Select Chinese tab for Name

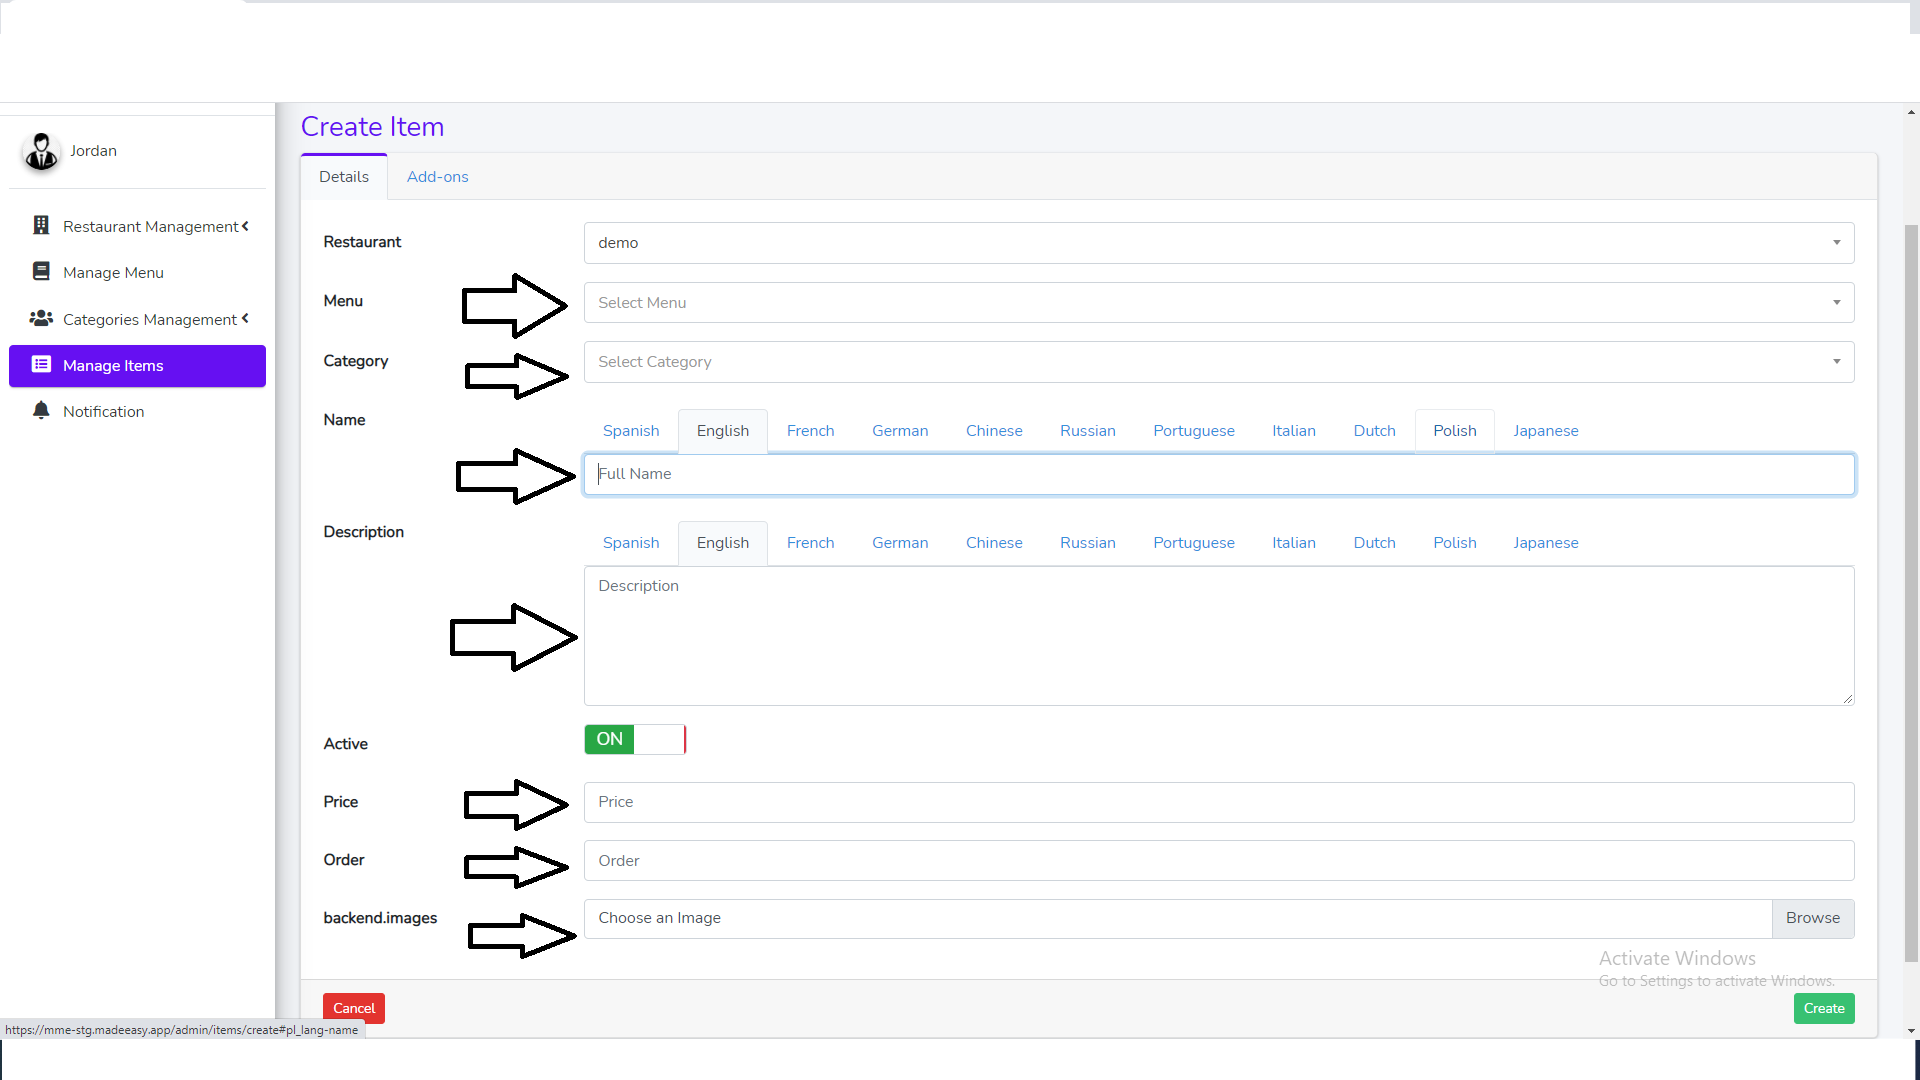[x=994, y=431]
